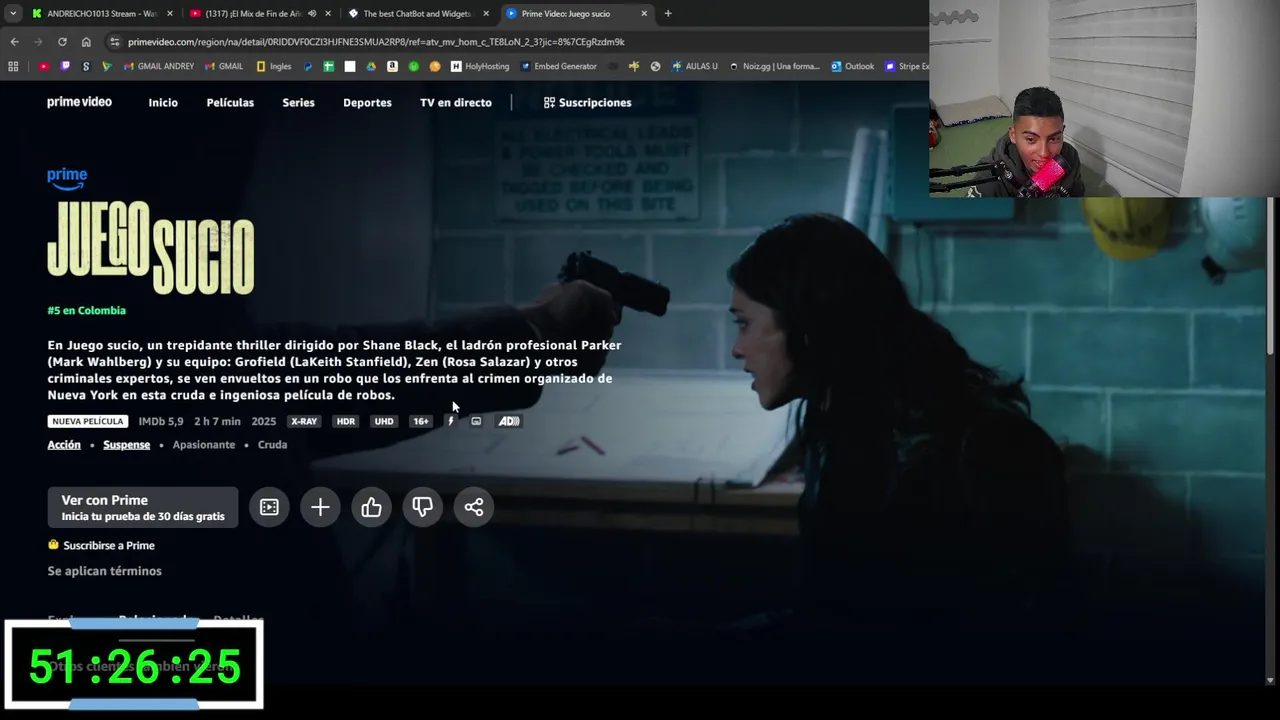
Task: Open Se aplican términos link
Action: coord(104,571)
